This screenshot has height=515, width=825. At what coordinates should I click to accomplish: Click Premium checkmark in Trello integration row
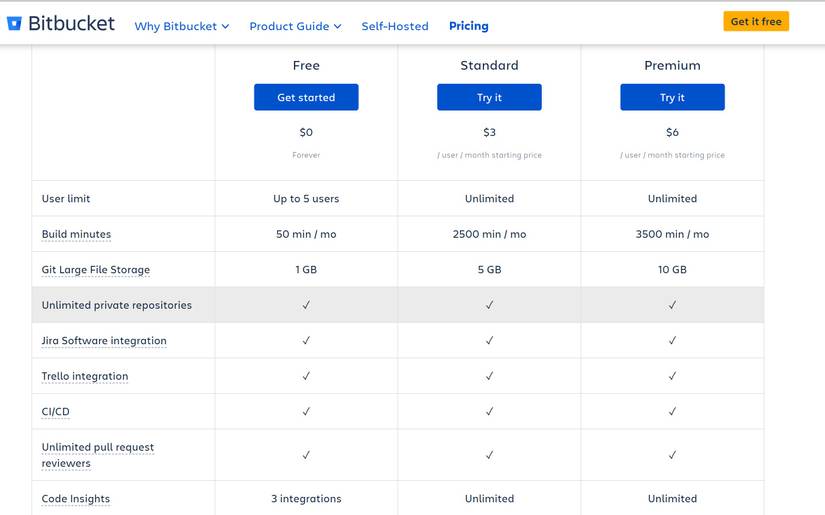(x=672, y=377)
